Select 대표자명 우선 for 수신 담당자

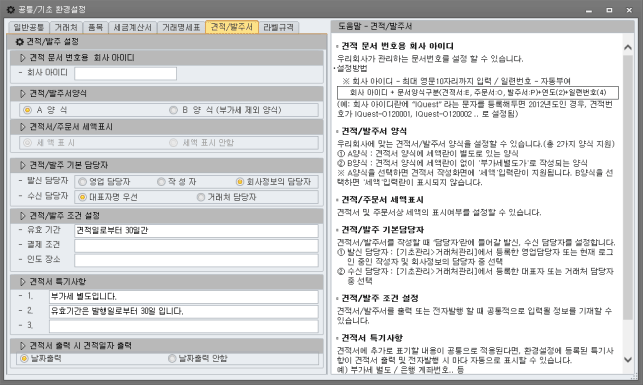coord(82,197)
